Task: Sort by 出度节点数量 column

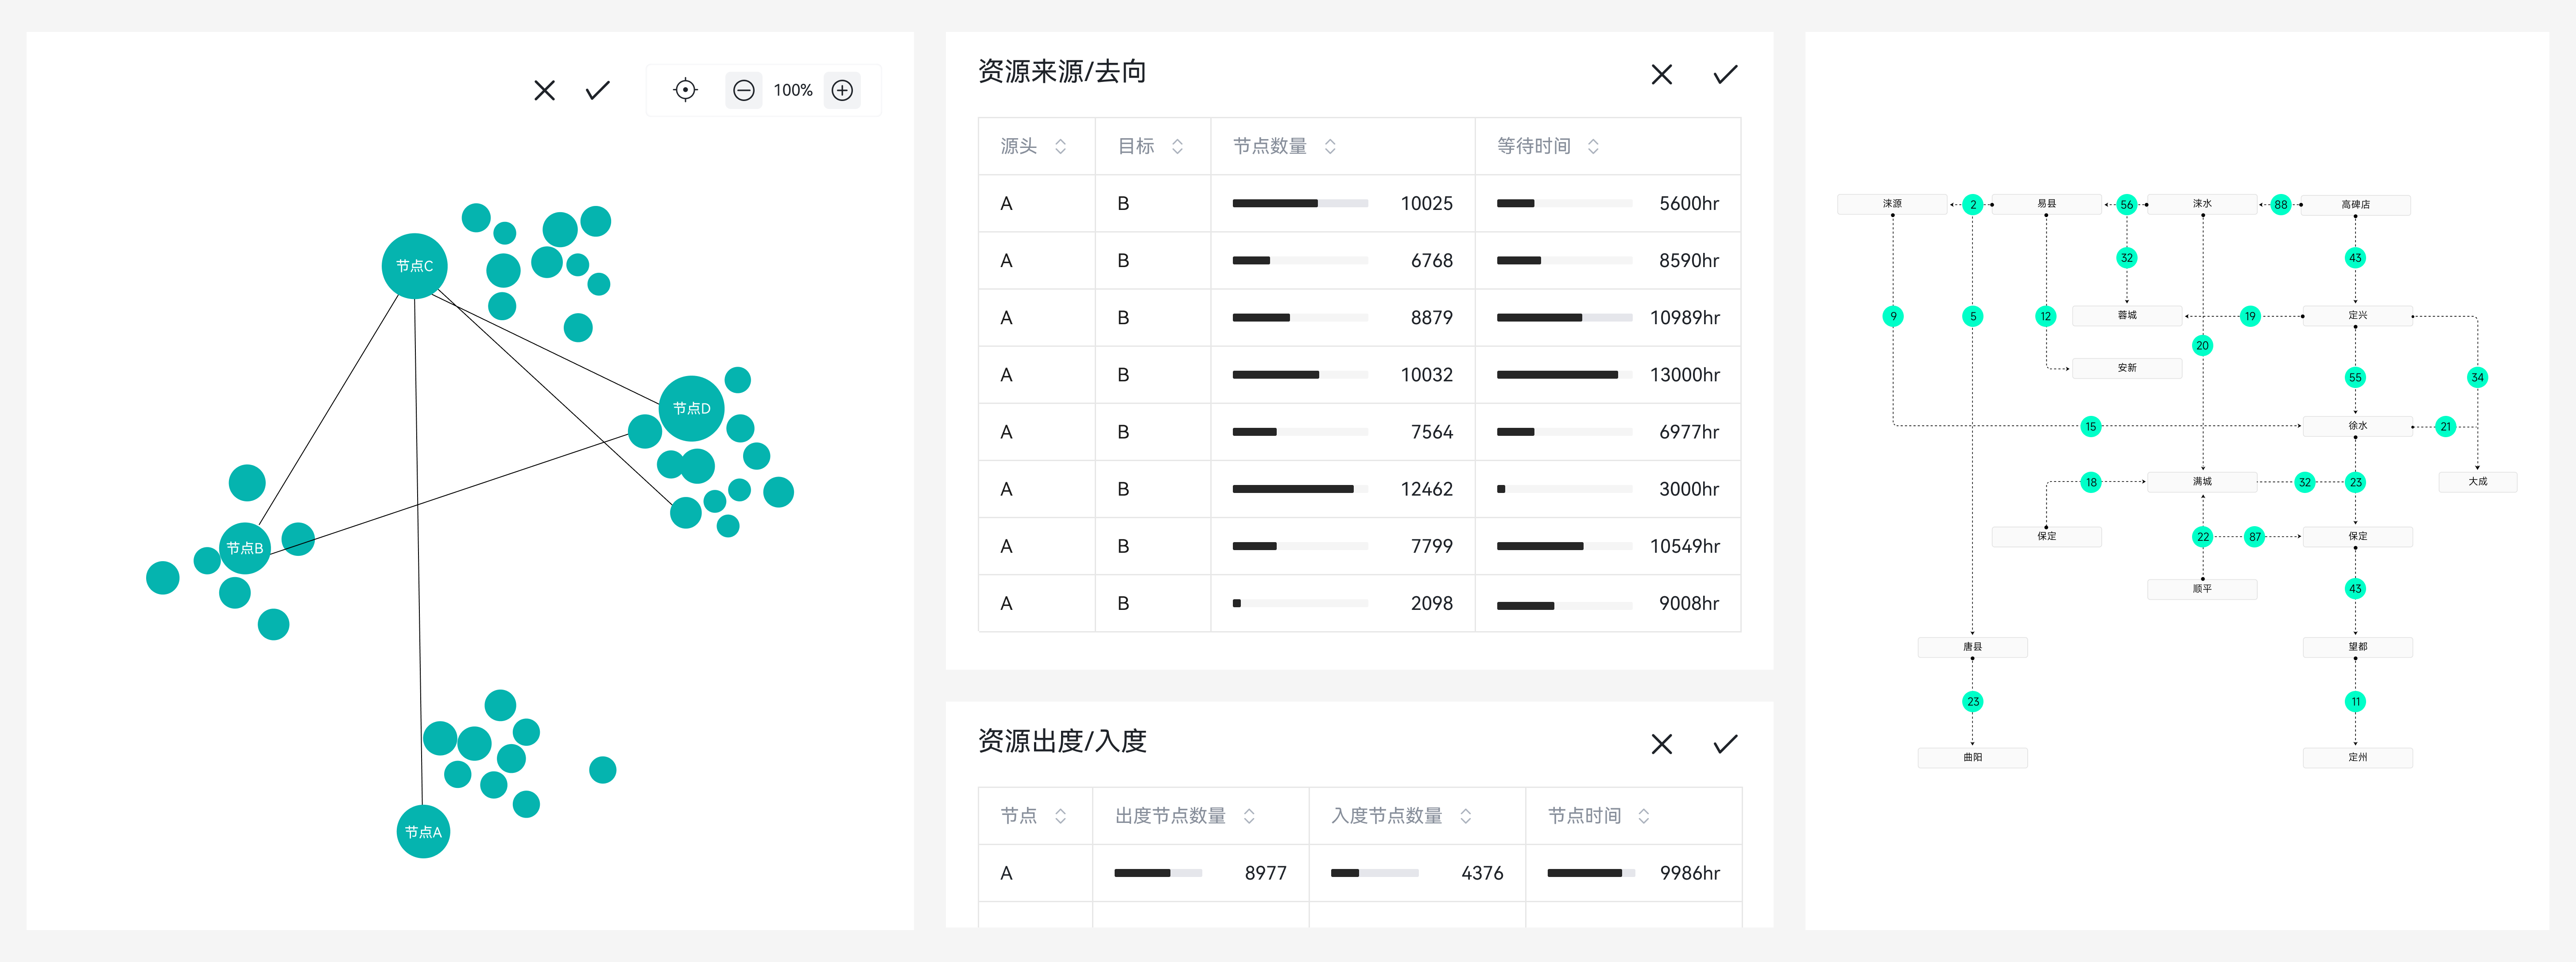Action: point(1248,816)
